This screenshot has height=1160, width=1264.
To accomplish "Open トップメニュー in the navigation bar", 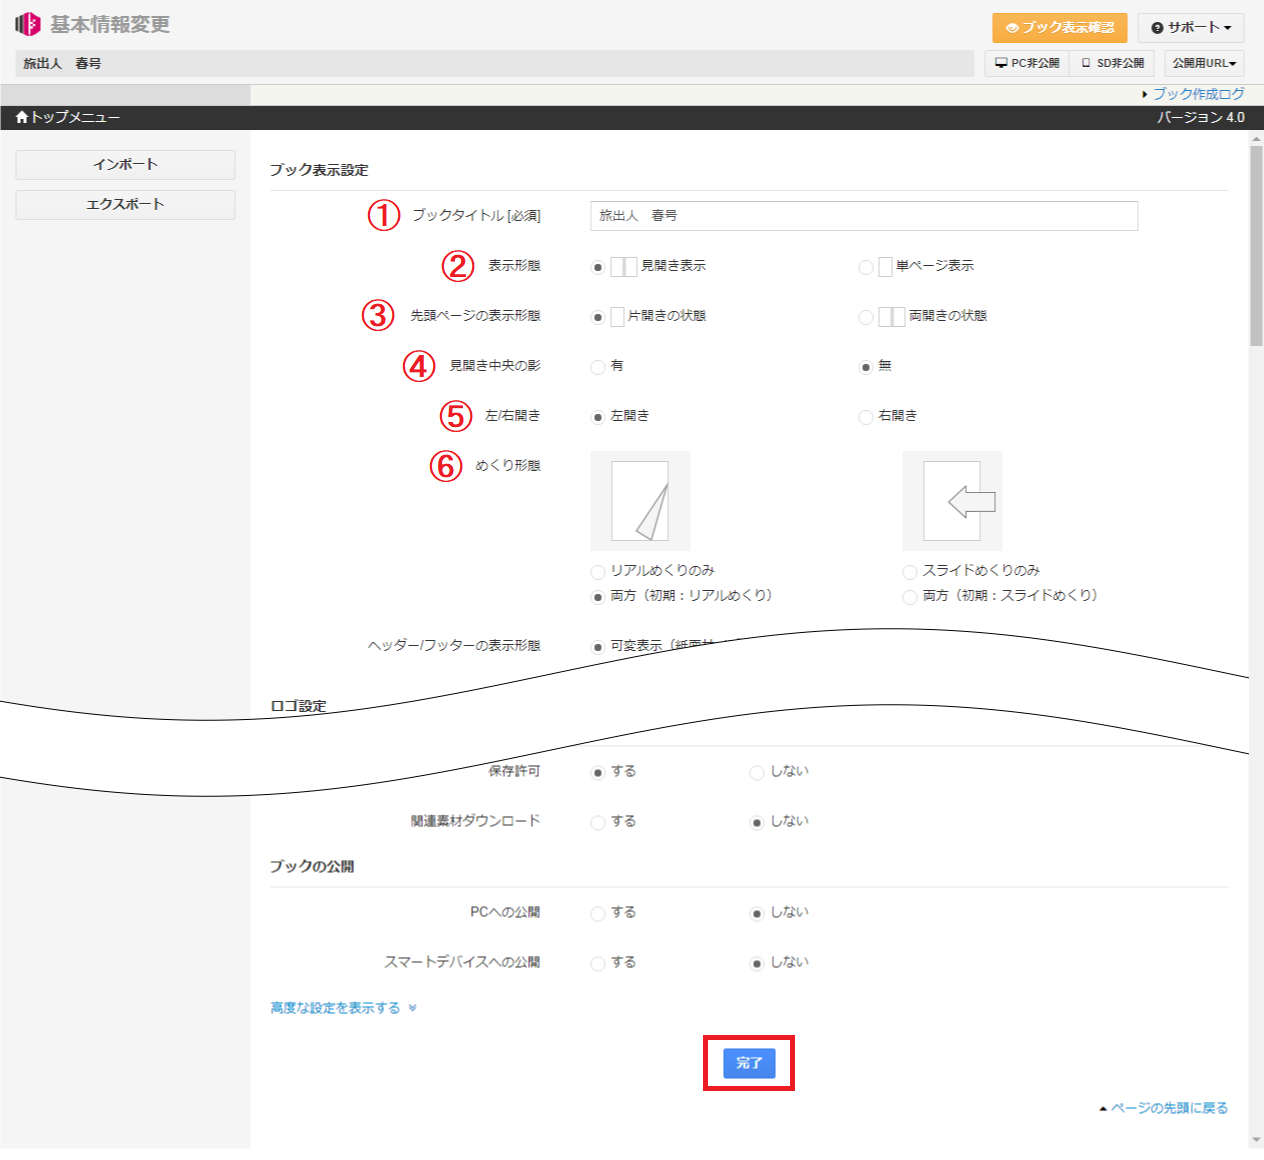I will click(75, 118).
